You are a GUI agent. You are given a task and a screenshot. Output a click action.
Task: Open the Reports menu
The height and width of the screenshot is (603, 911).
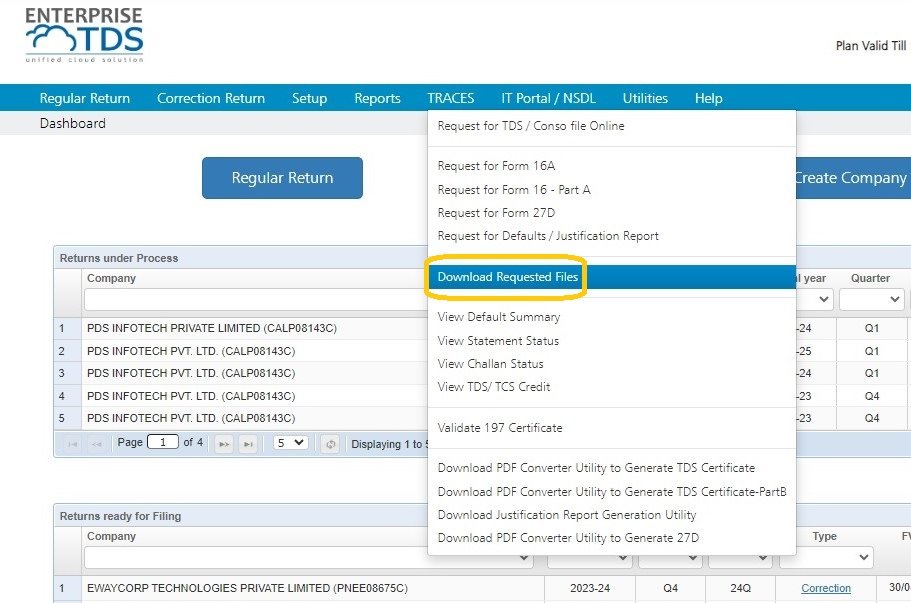click(x=377, y=98)
